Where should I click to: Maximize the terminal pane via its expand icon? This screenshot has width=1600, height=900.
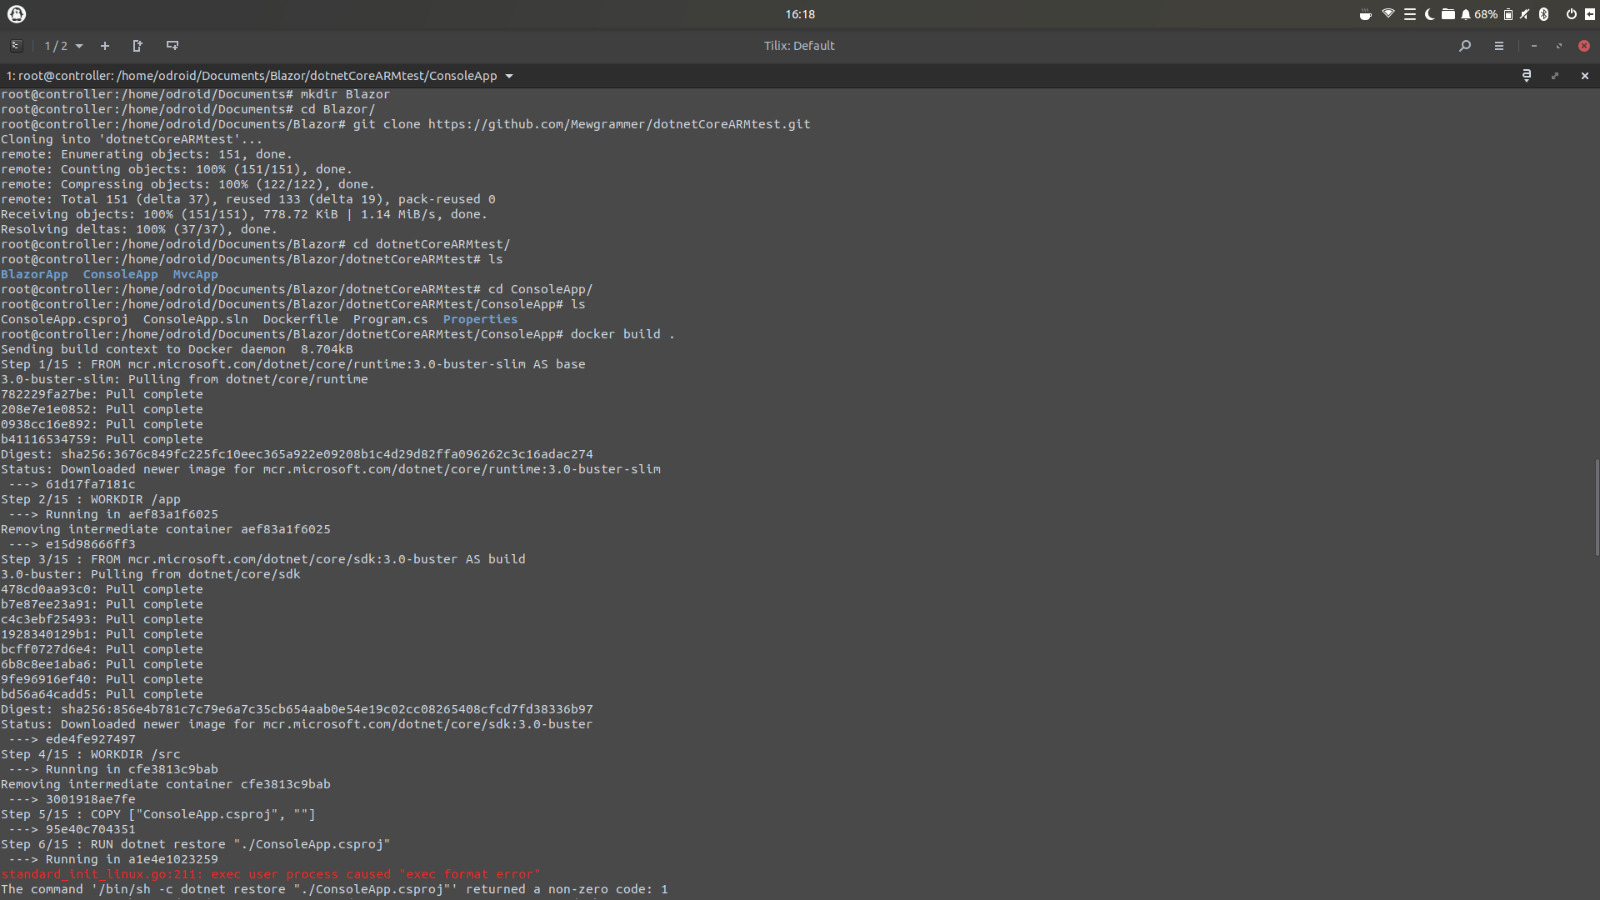[x=1554, y=75]
